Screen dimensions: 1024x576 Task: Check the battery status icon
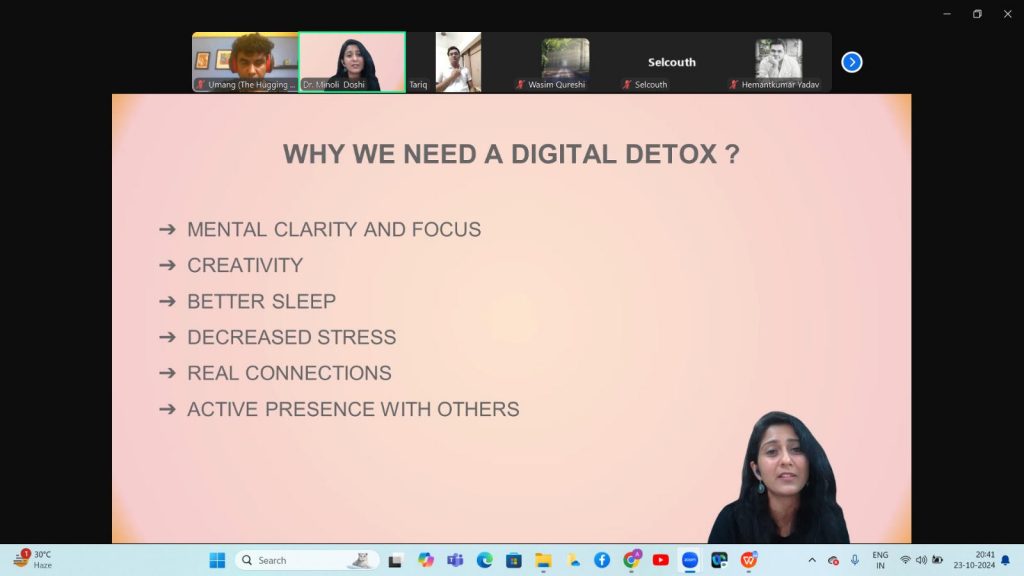937,560
